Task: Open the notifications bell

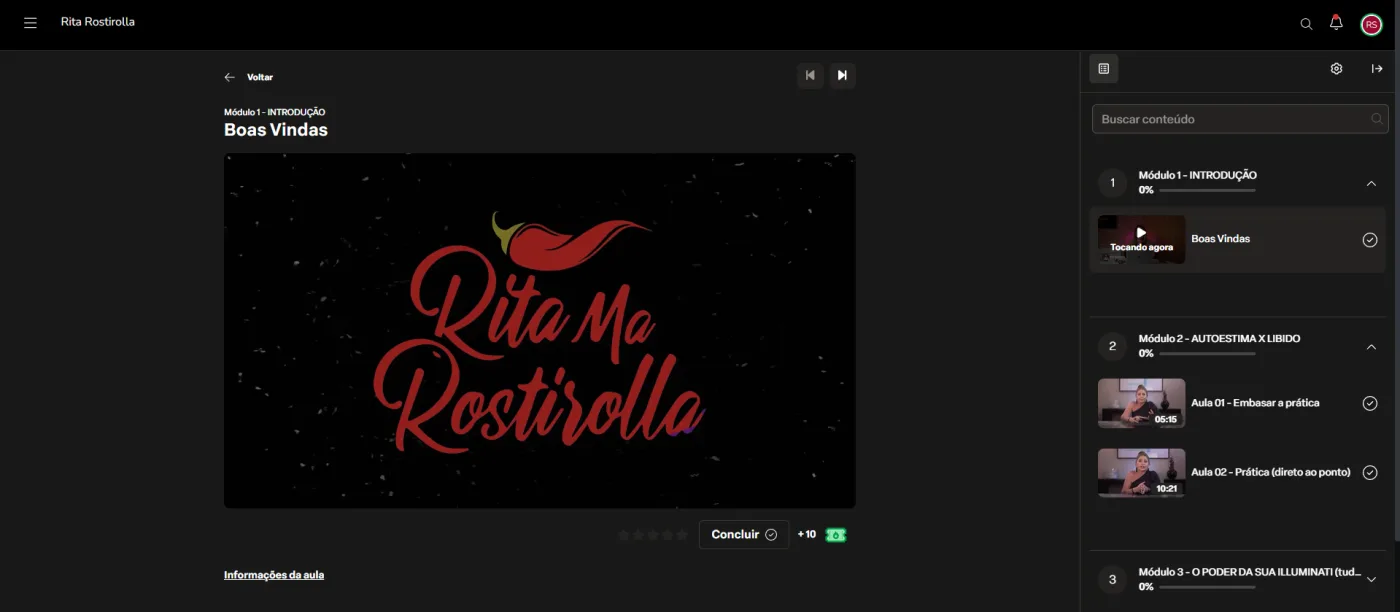Action: tap(1336, 23)
